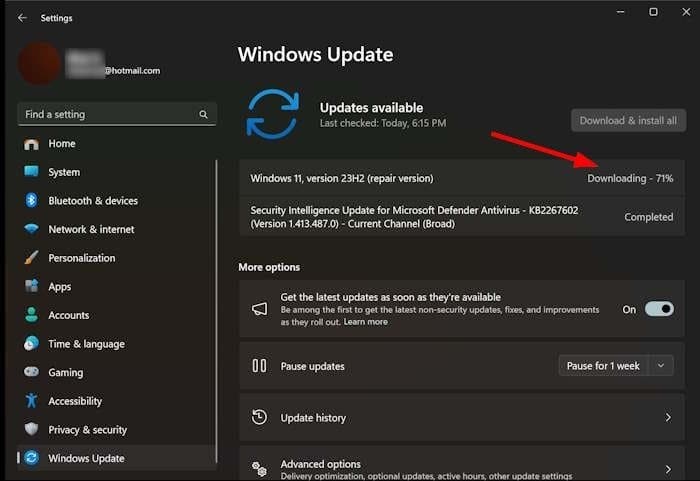Viewport: 700px width, 481px height.
Task: Maximize the Settings window
Action: tap(653, 12)
